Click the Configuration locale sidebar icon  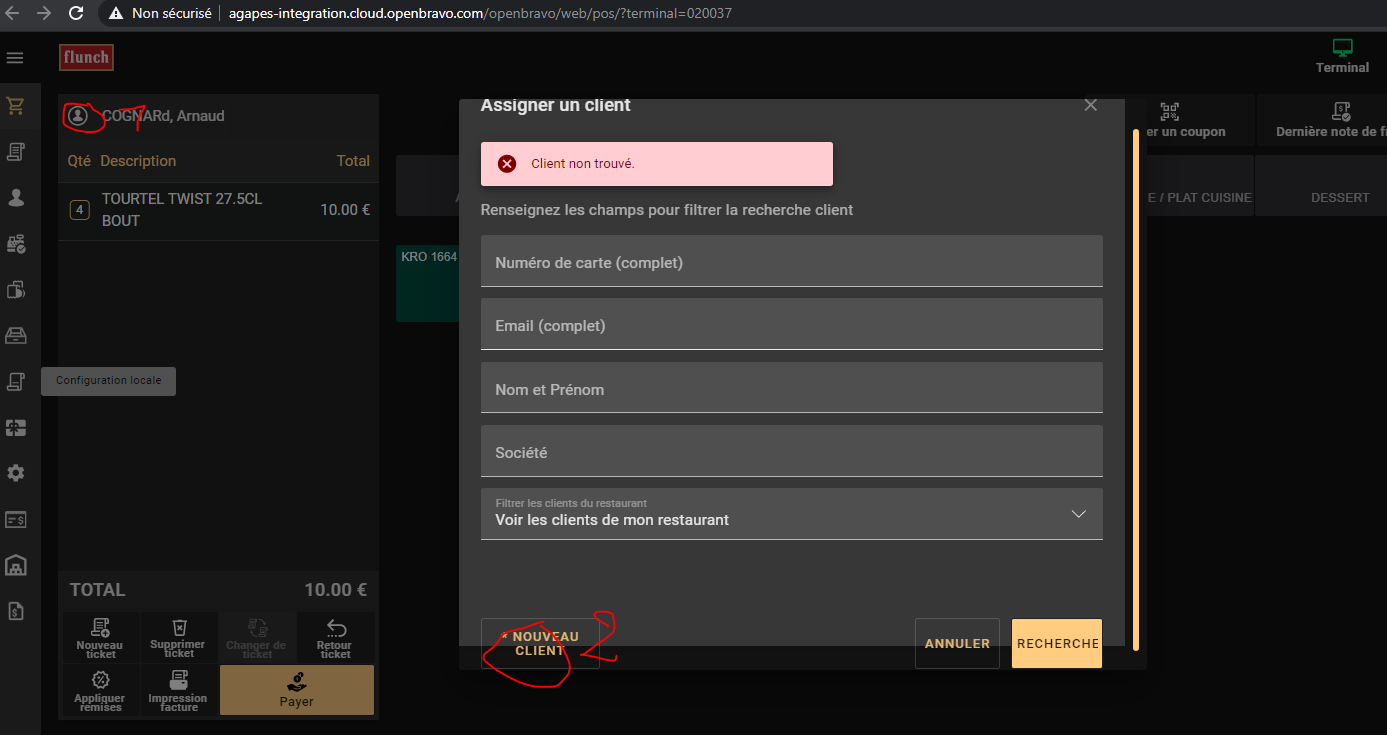tap(15, 381)
